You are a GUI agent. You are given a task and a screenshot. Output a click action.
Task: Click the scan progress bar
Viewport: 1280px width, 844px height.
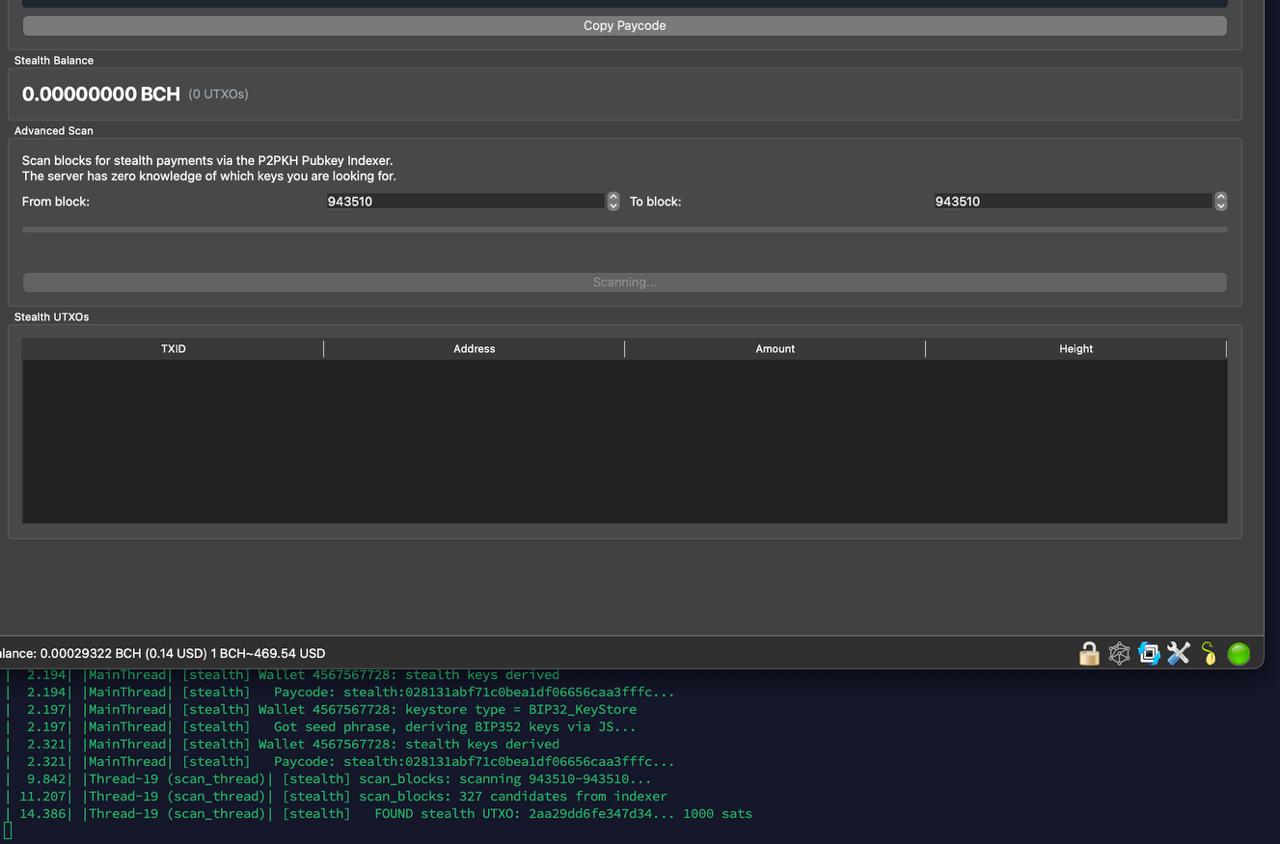(x=624, y=230)
